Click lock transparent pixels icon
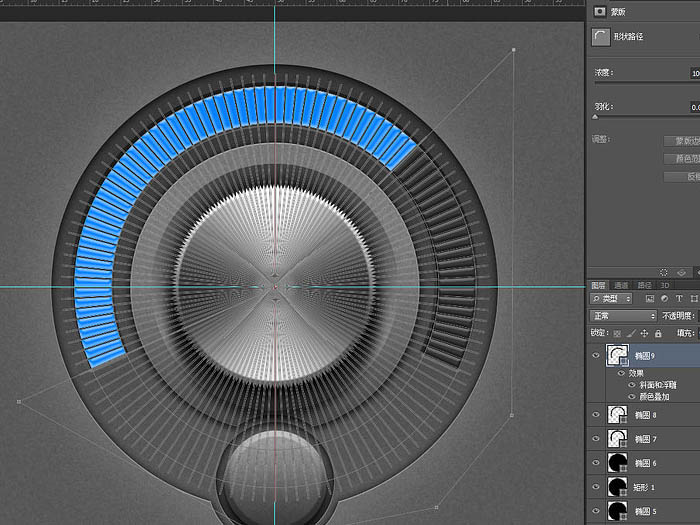This screenshot has height=525, width=700. click(617, 333)
